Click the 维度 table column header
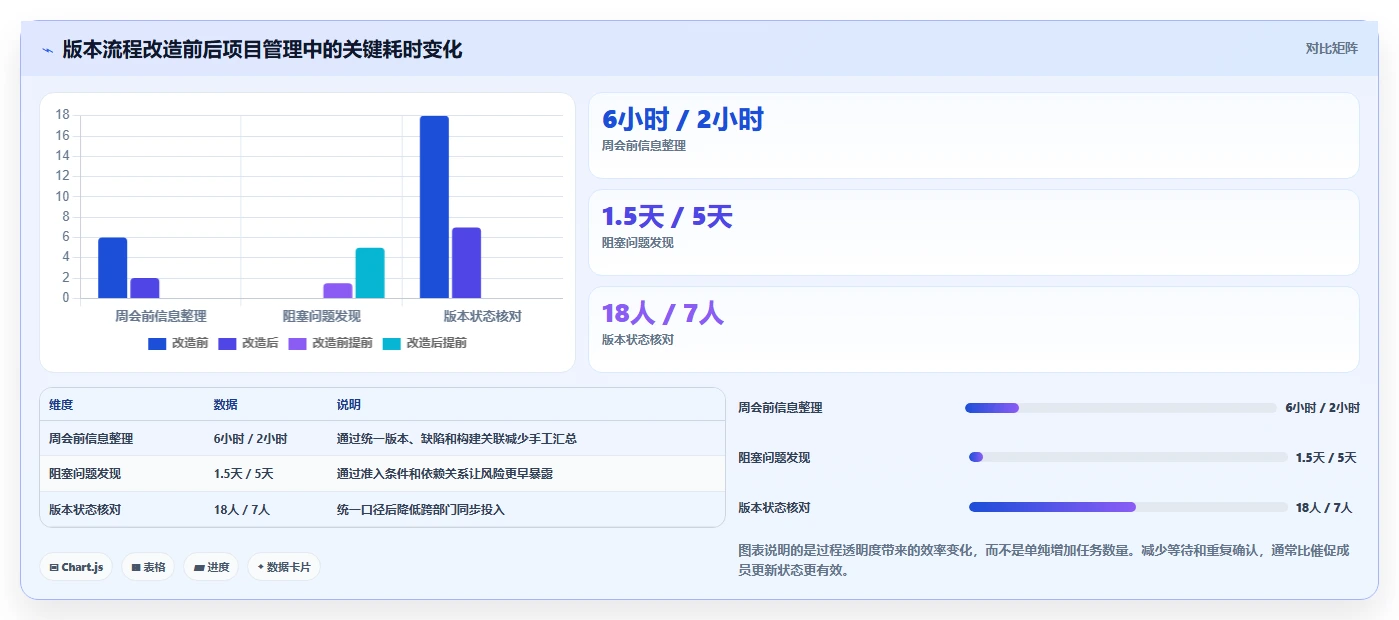The height and width of the screenshot is (620, 1399). point(61,405)
